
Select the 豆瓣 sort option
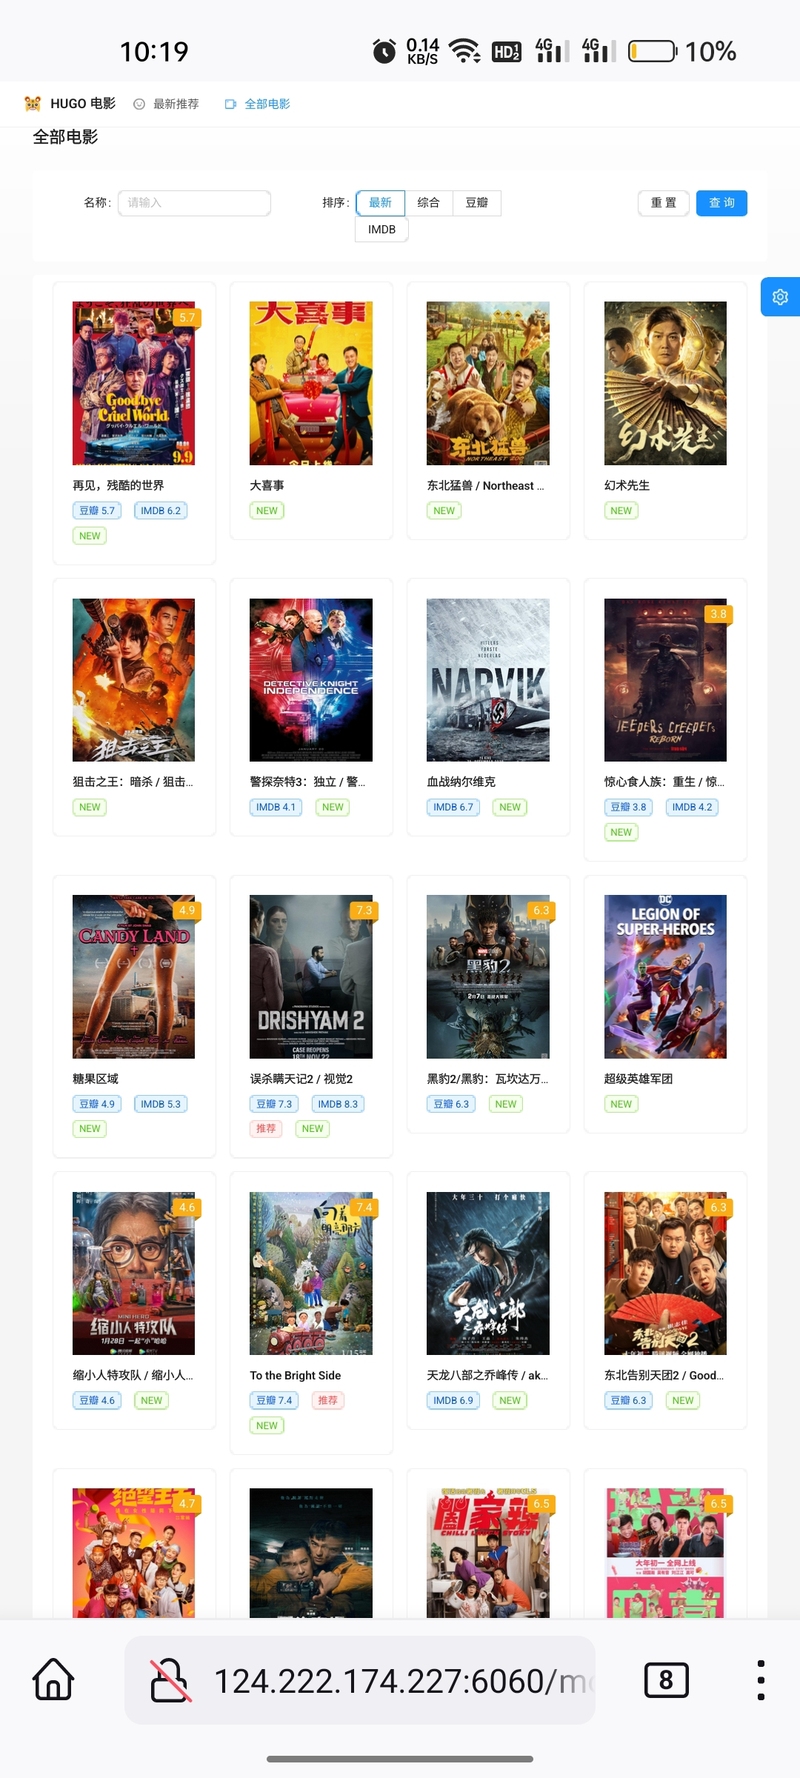tap(477, 203)
